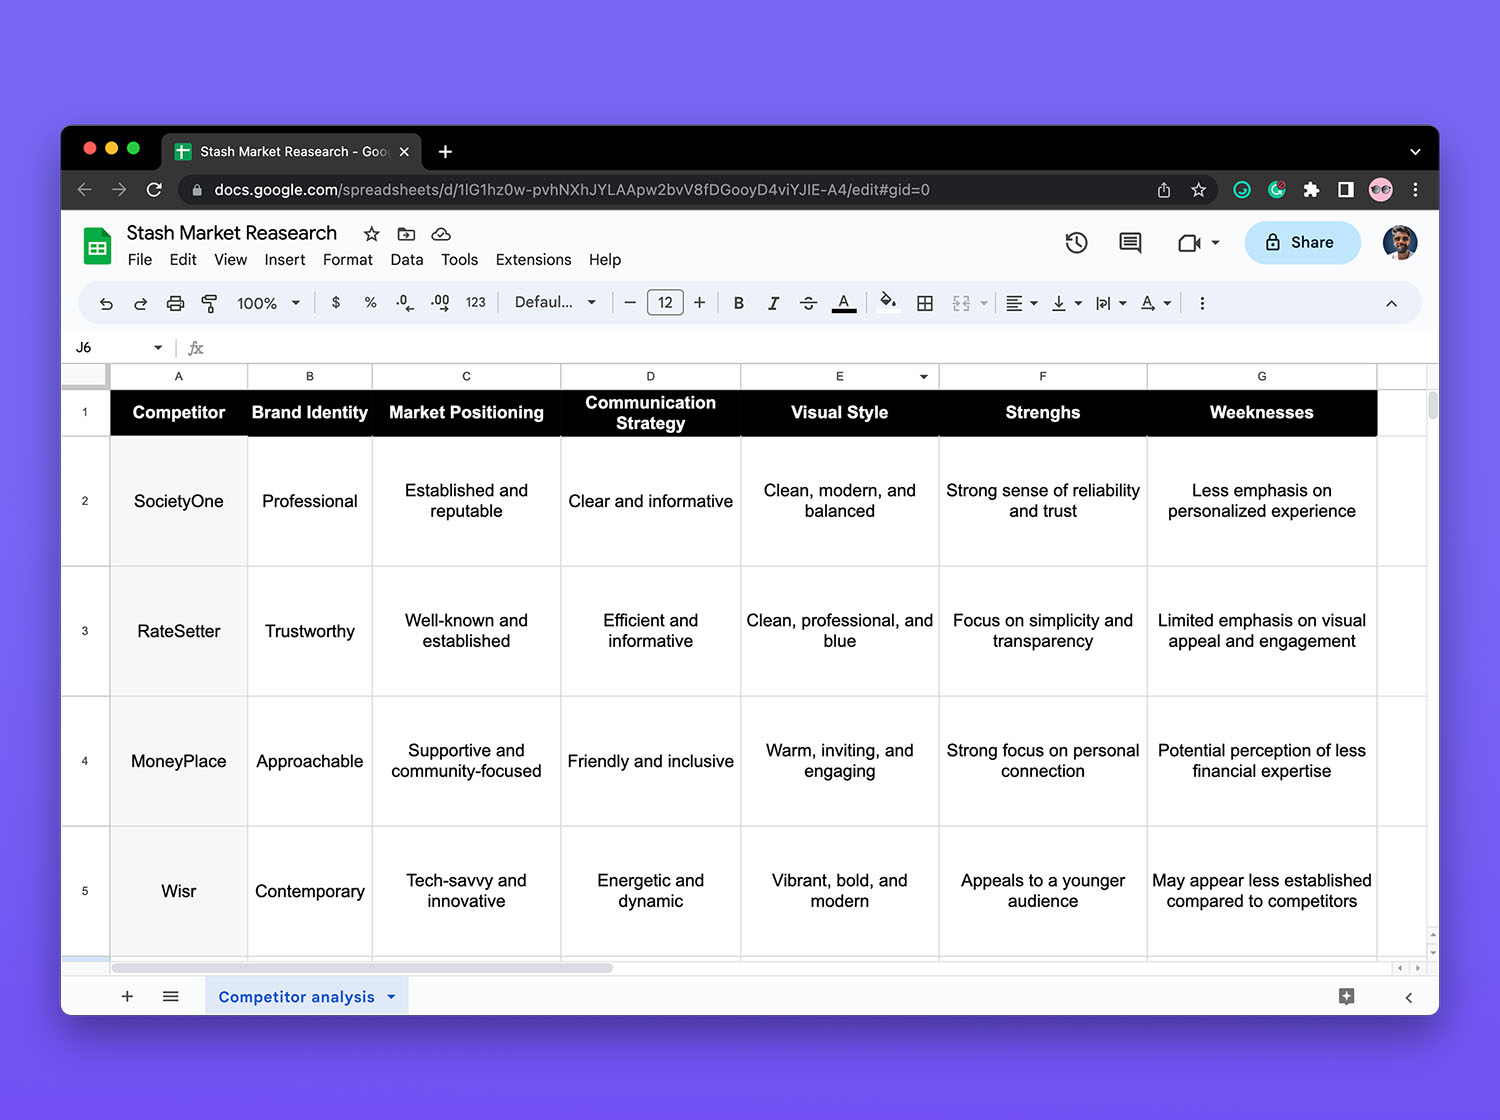Click the browser address bar URL

coord(571,189)
